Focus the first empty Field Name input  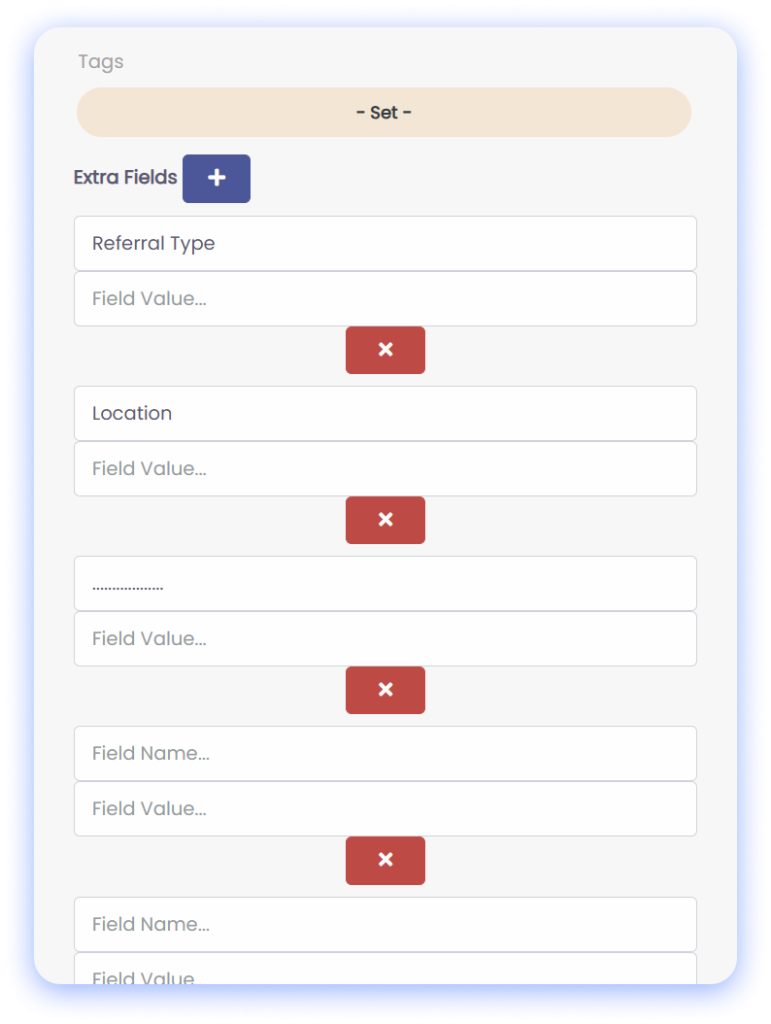(x=385, y=754)
